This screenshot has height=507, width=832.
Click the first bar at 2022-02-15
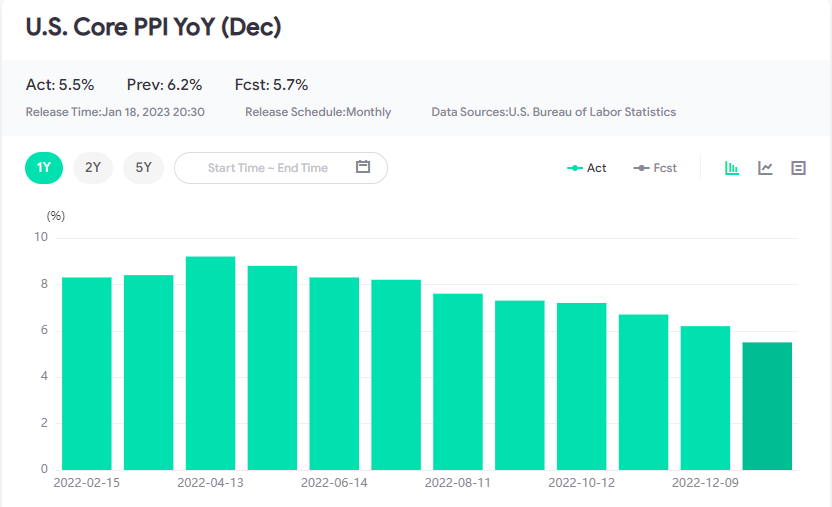click(x=87, y=373)
